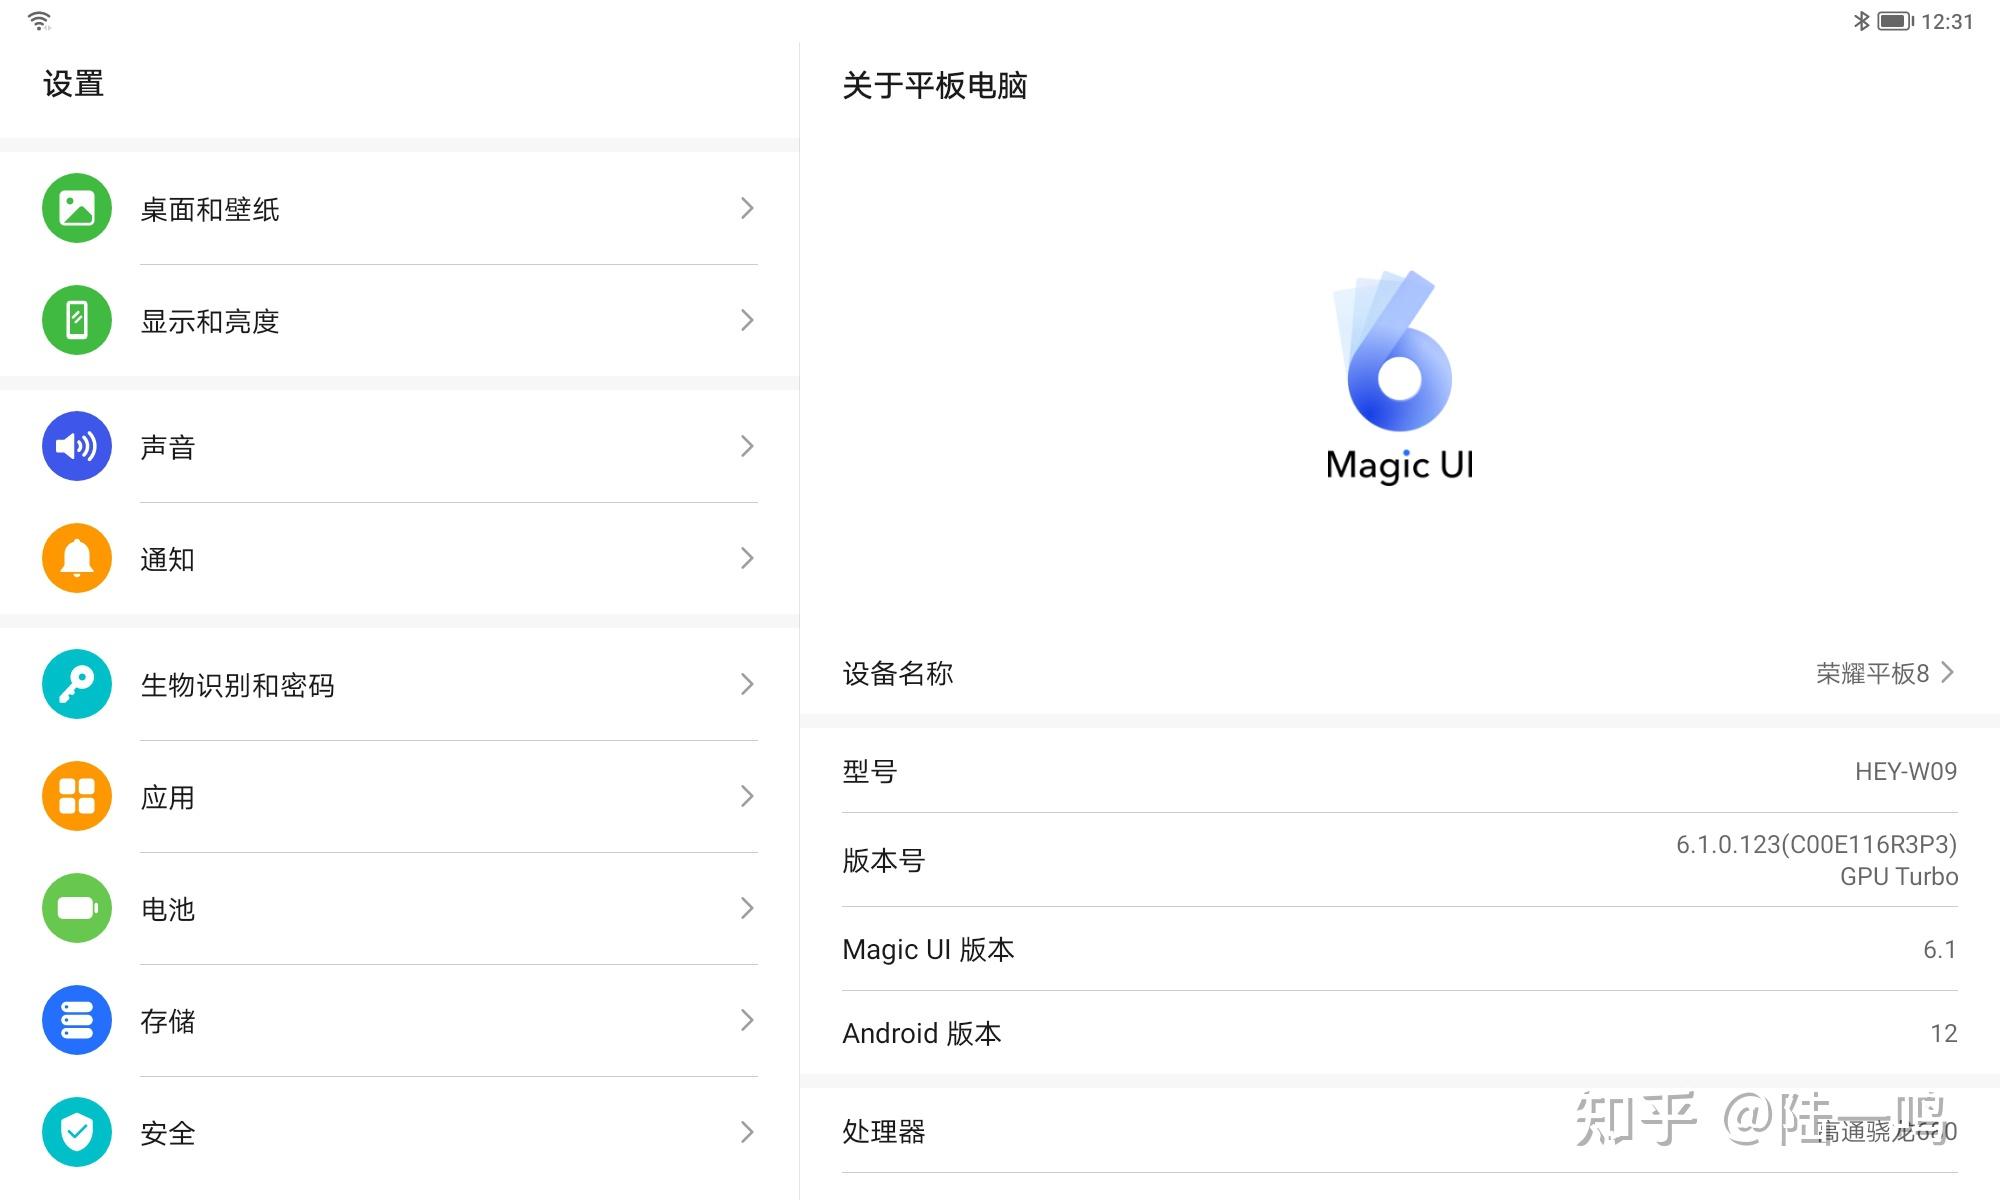Image resolution: width=2000 pixels, height=1200 pixels.
Task: Expand 桌面和壁纸 chevron arrow
Action: (747, 208)
